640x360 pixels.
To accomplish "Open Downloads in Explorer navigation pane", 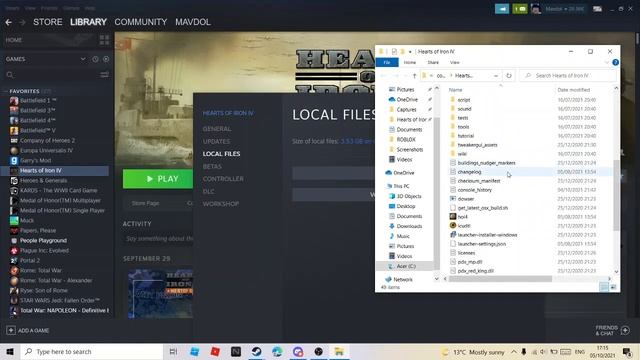I will tap(405, 226).
